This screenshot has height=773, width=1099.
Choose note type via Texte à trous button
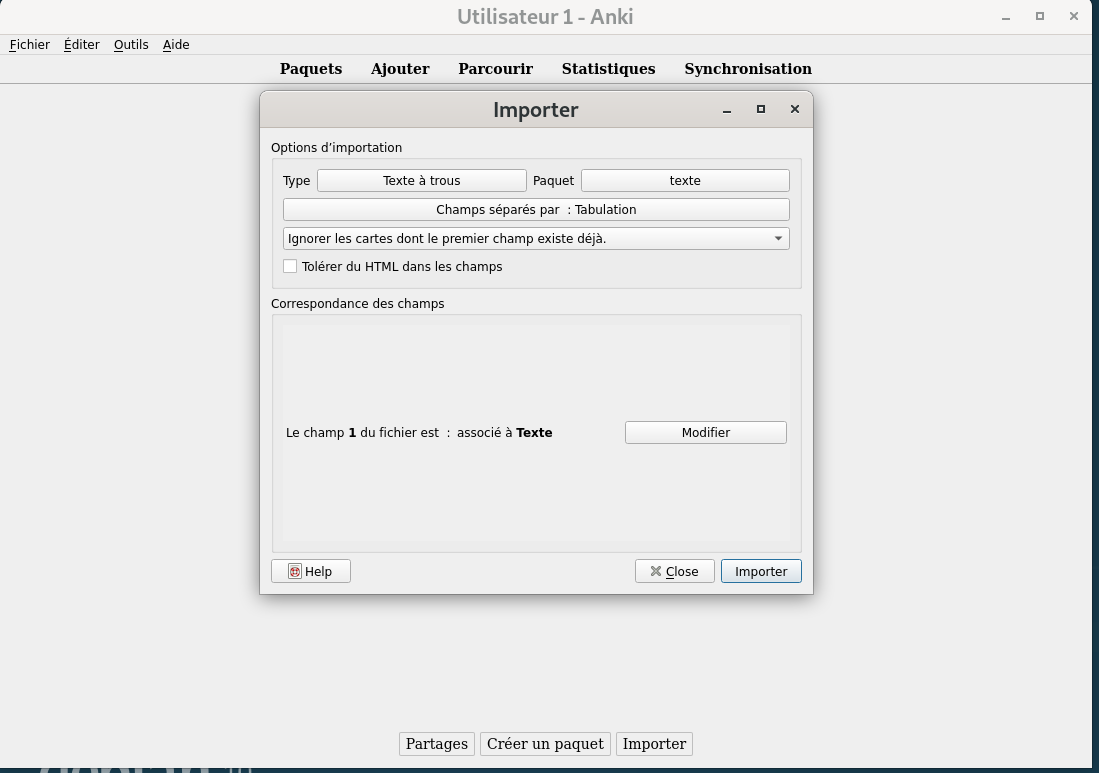[422, 180]
